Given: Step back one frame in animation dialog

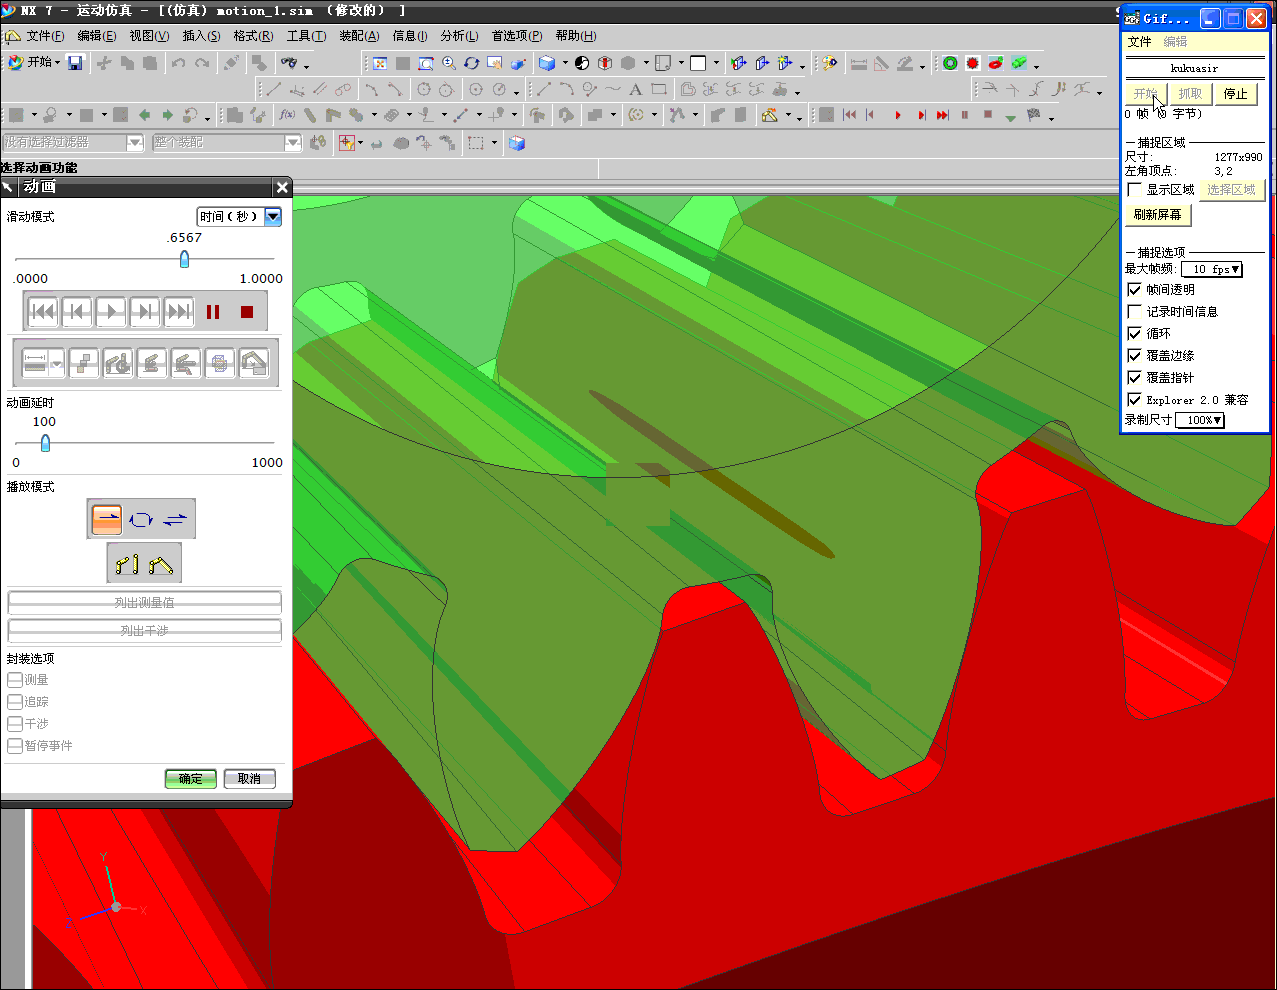Looking at the screenshot, I should (x=77, y=312).
